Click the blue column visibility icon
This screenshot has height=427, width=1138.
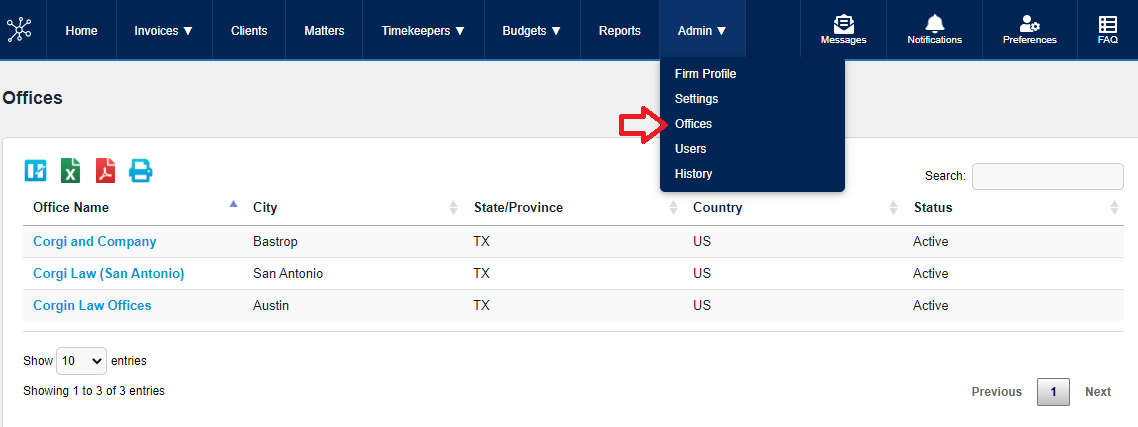click(36, 171)
